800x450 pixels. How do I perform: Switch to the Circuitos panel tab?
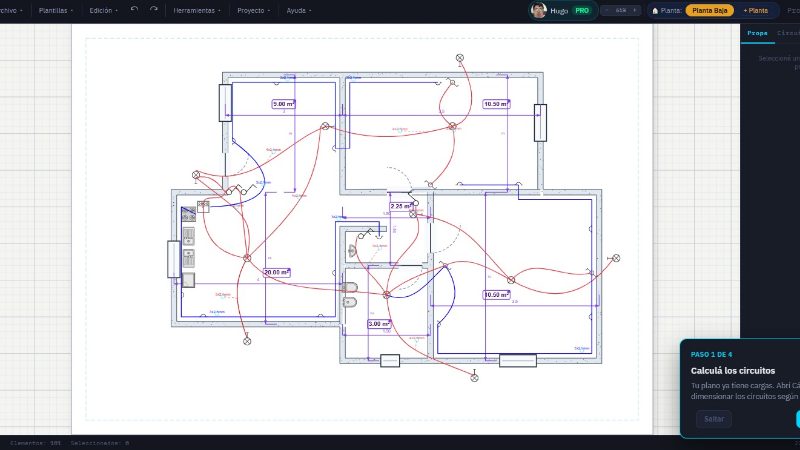[x=788, y=33]
